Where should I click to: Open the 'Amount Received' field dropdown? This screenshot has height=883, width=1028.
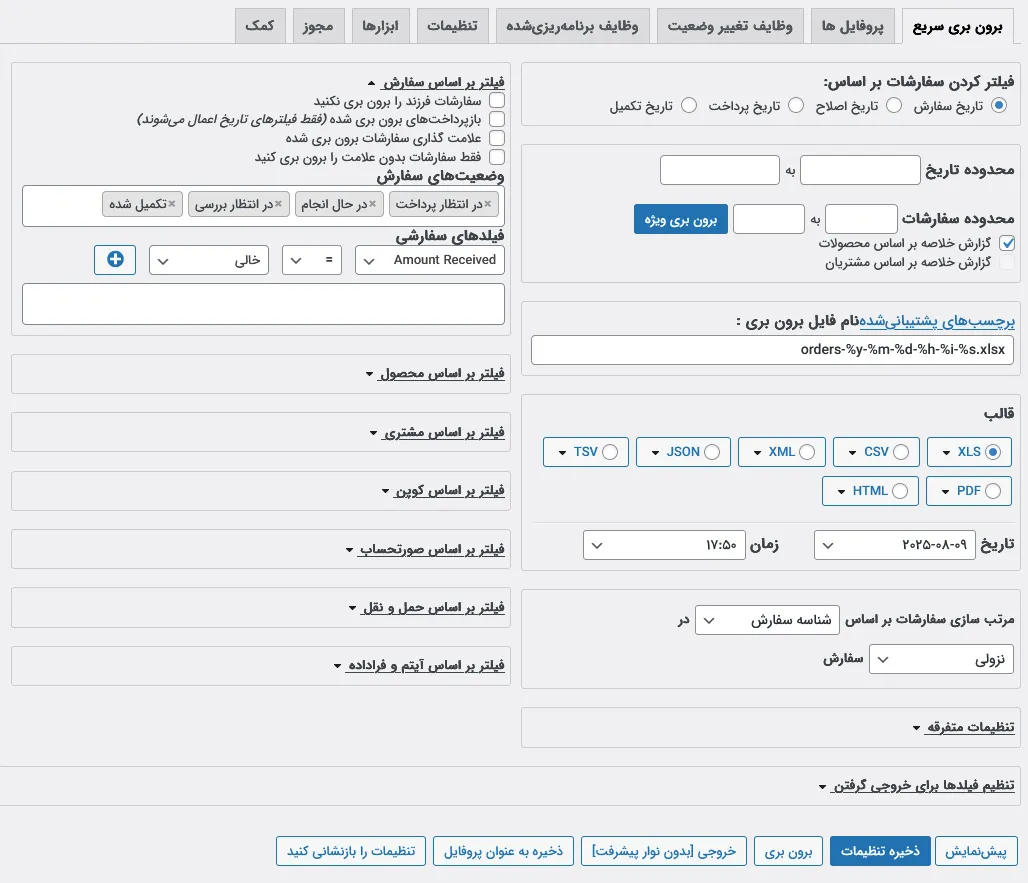[430, 260]
